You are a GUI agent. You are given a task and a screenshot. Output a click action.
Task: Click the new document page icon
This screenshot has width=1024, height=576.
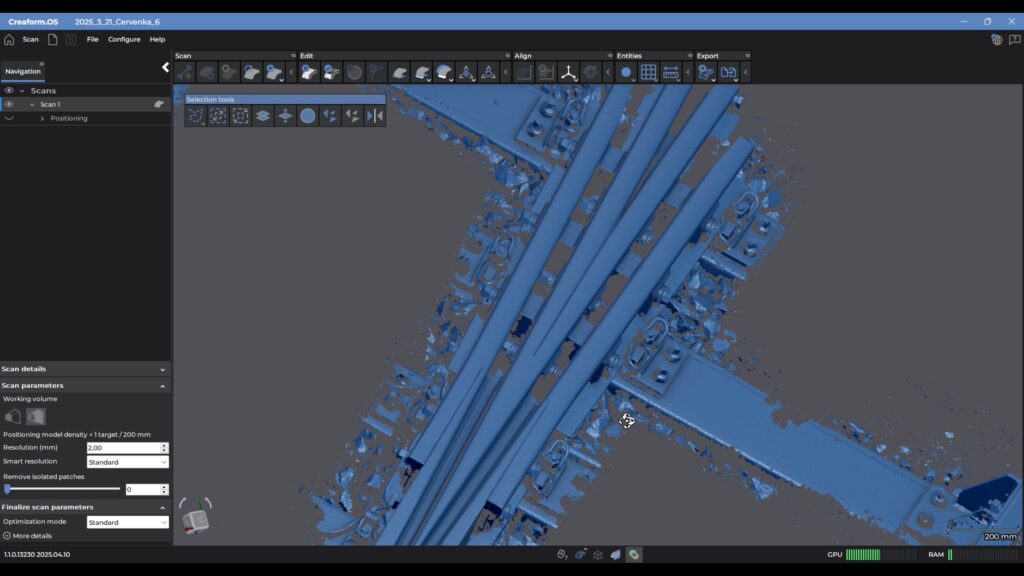tap(53, 40)
